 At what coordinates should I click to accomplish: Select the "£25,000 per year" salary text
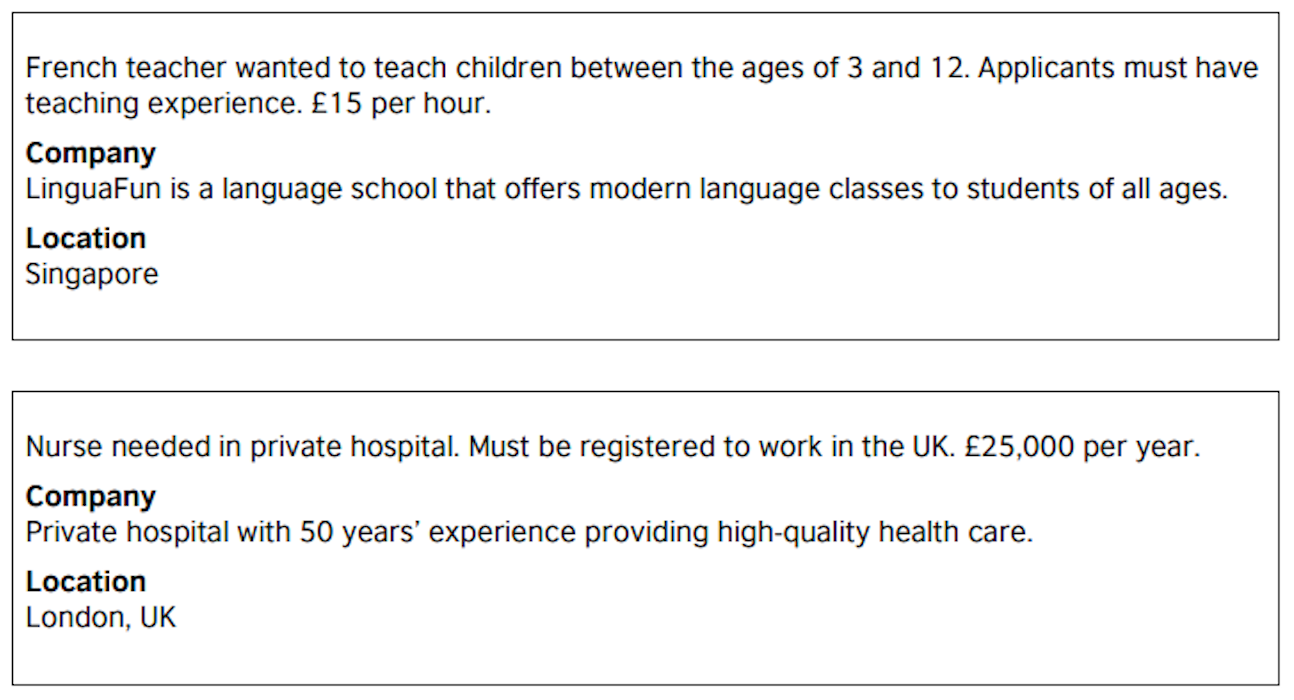[x=1081, y=447]
